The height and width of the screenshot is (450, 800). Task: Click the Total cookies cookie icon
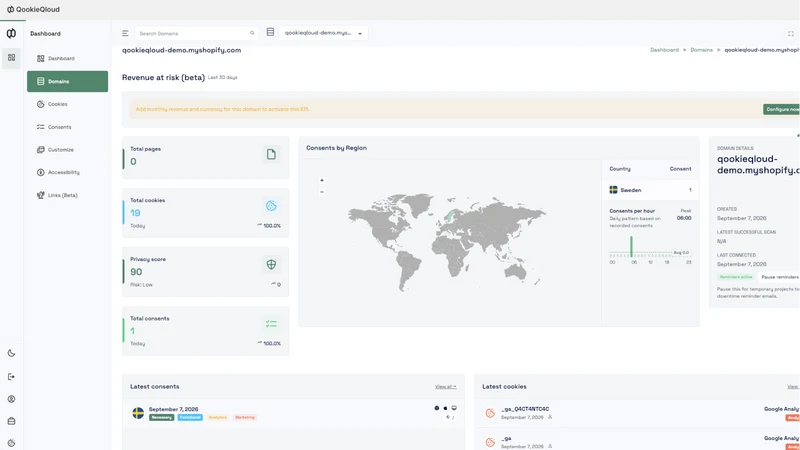click(x=271, y=206)
